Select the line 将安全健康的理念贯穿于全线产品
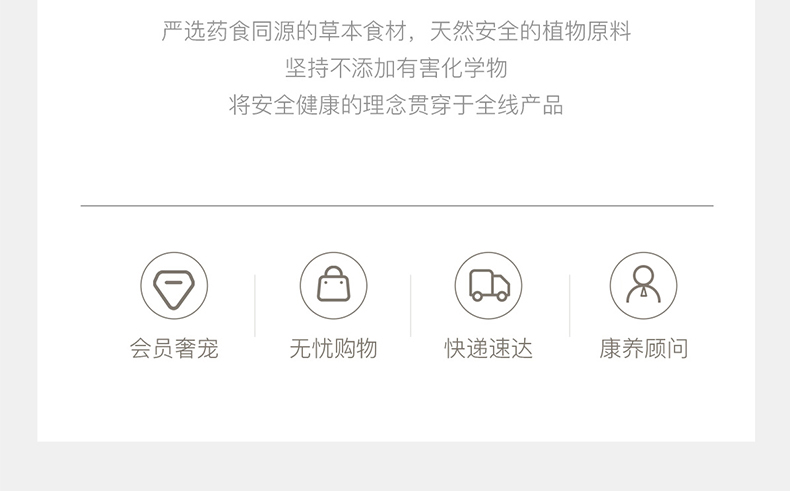This screenshot has width=790, height=491. pos(396,105)
